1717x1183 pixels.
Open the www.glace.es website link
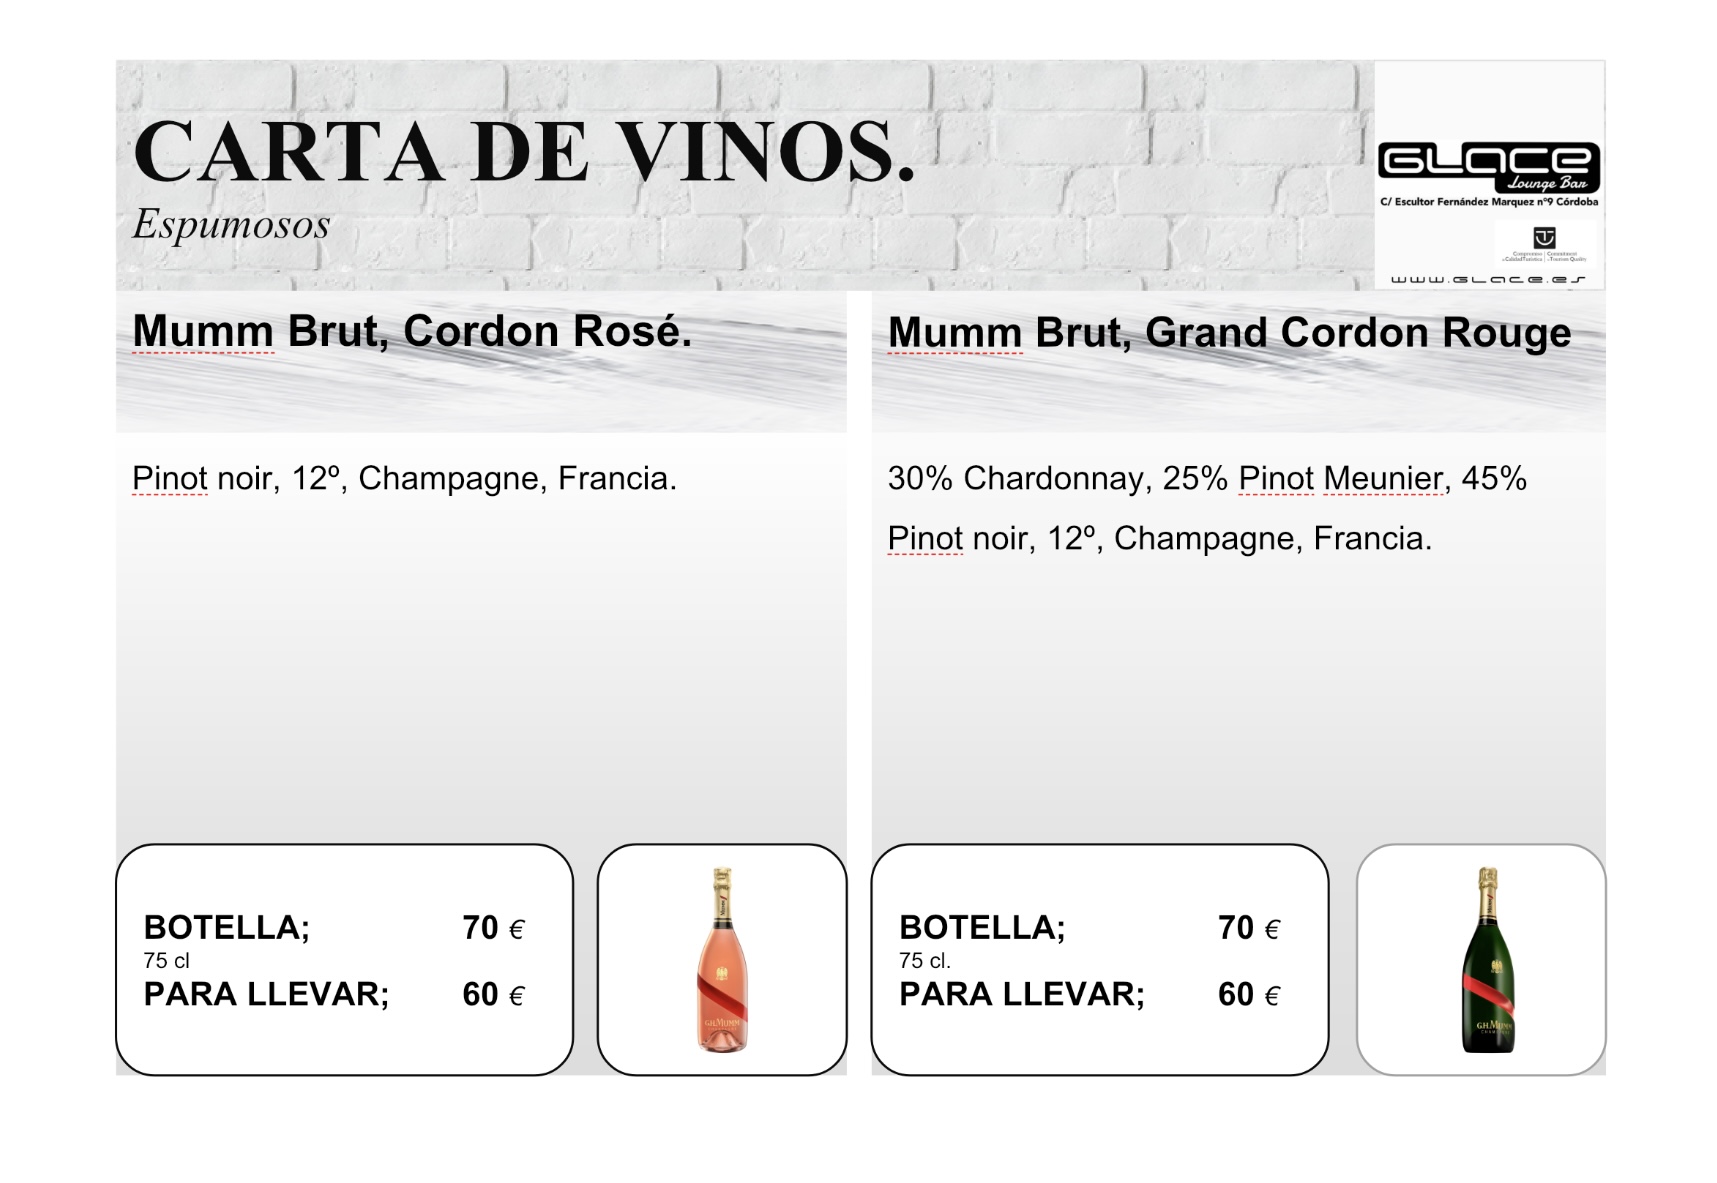tap(1488, 279)
